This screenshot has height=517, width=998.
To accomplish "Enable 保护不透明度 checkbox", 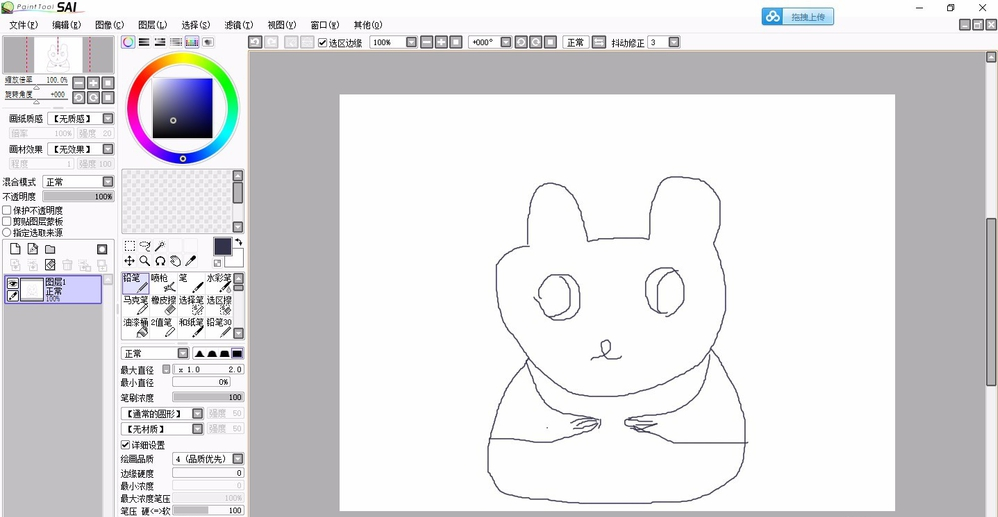I will click(7, 211).
